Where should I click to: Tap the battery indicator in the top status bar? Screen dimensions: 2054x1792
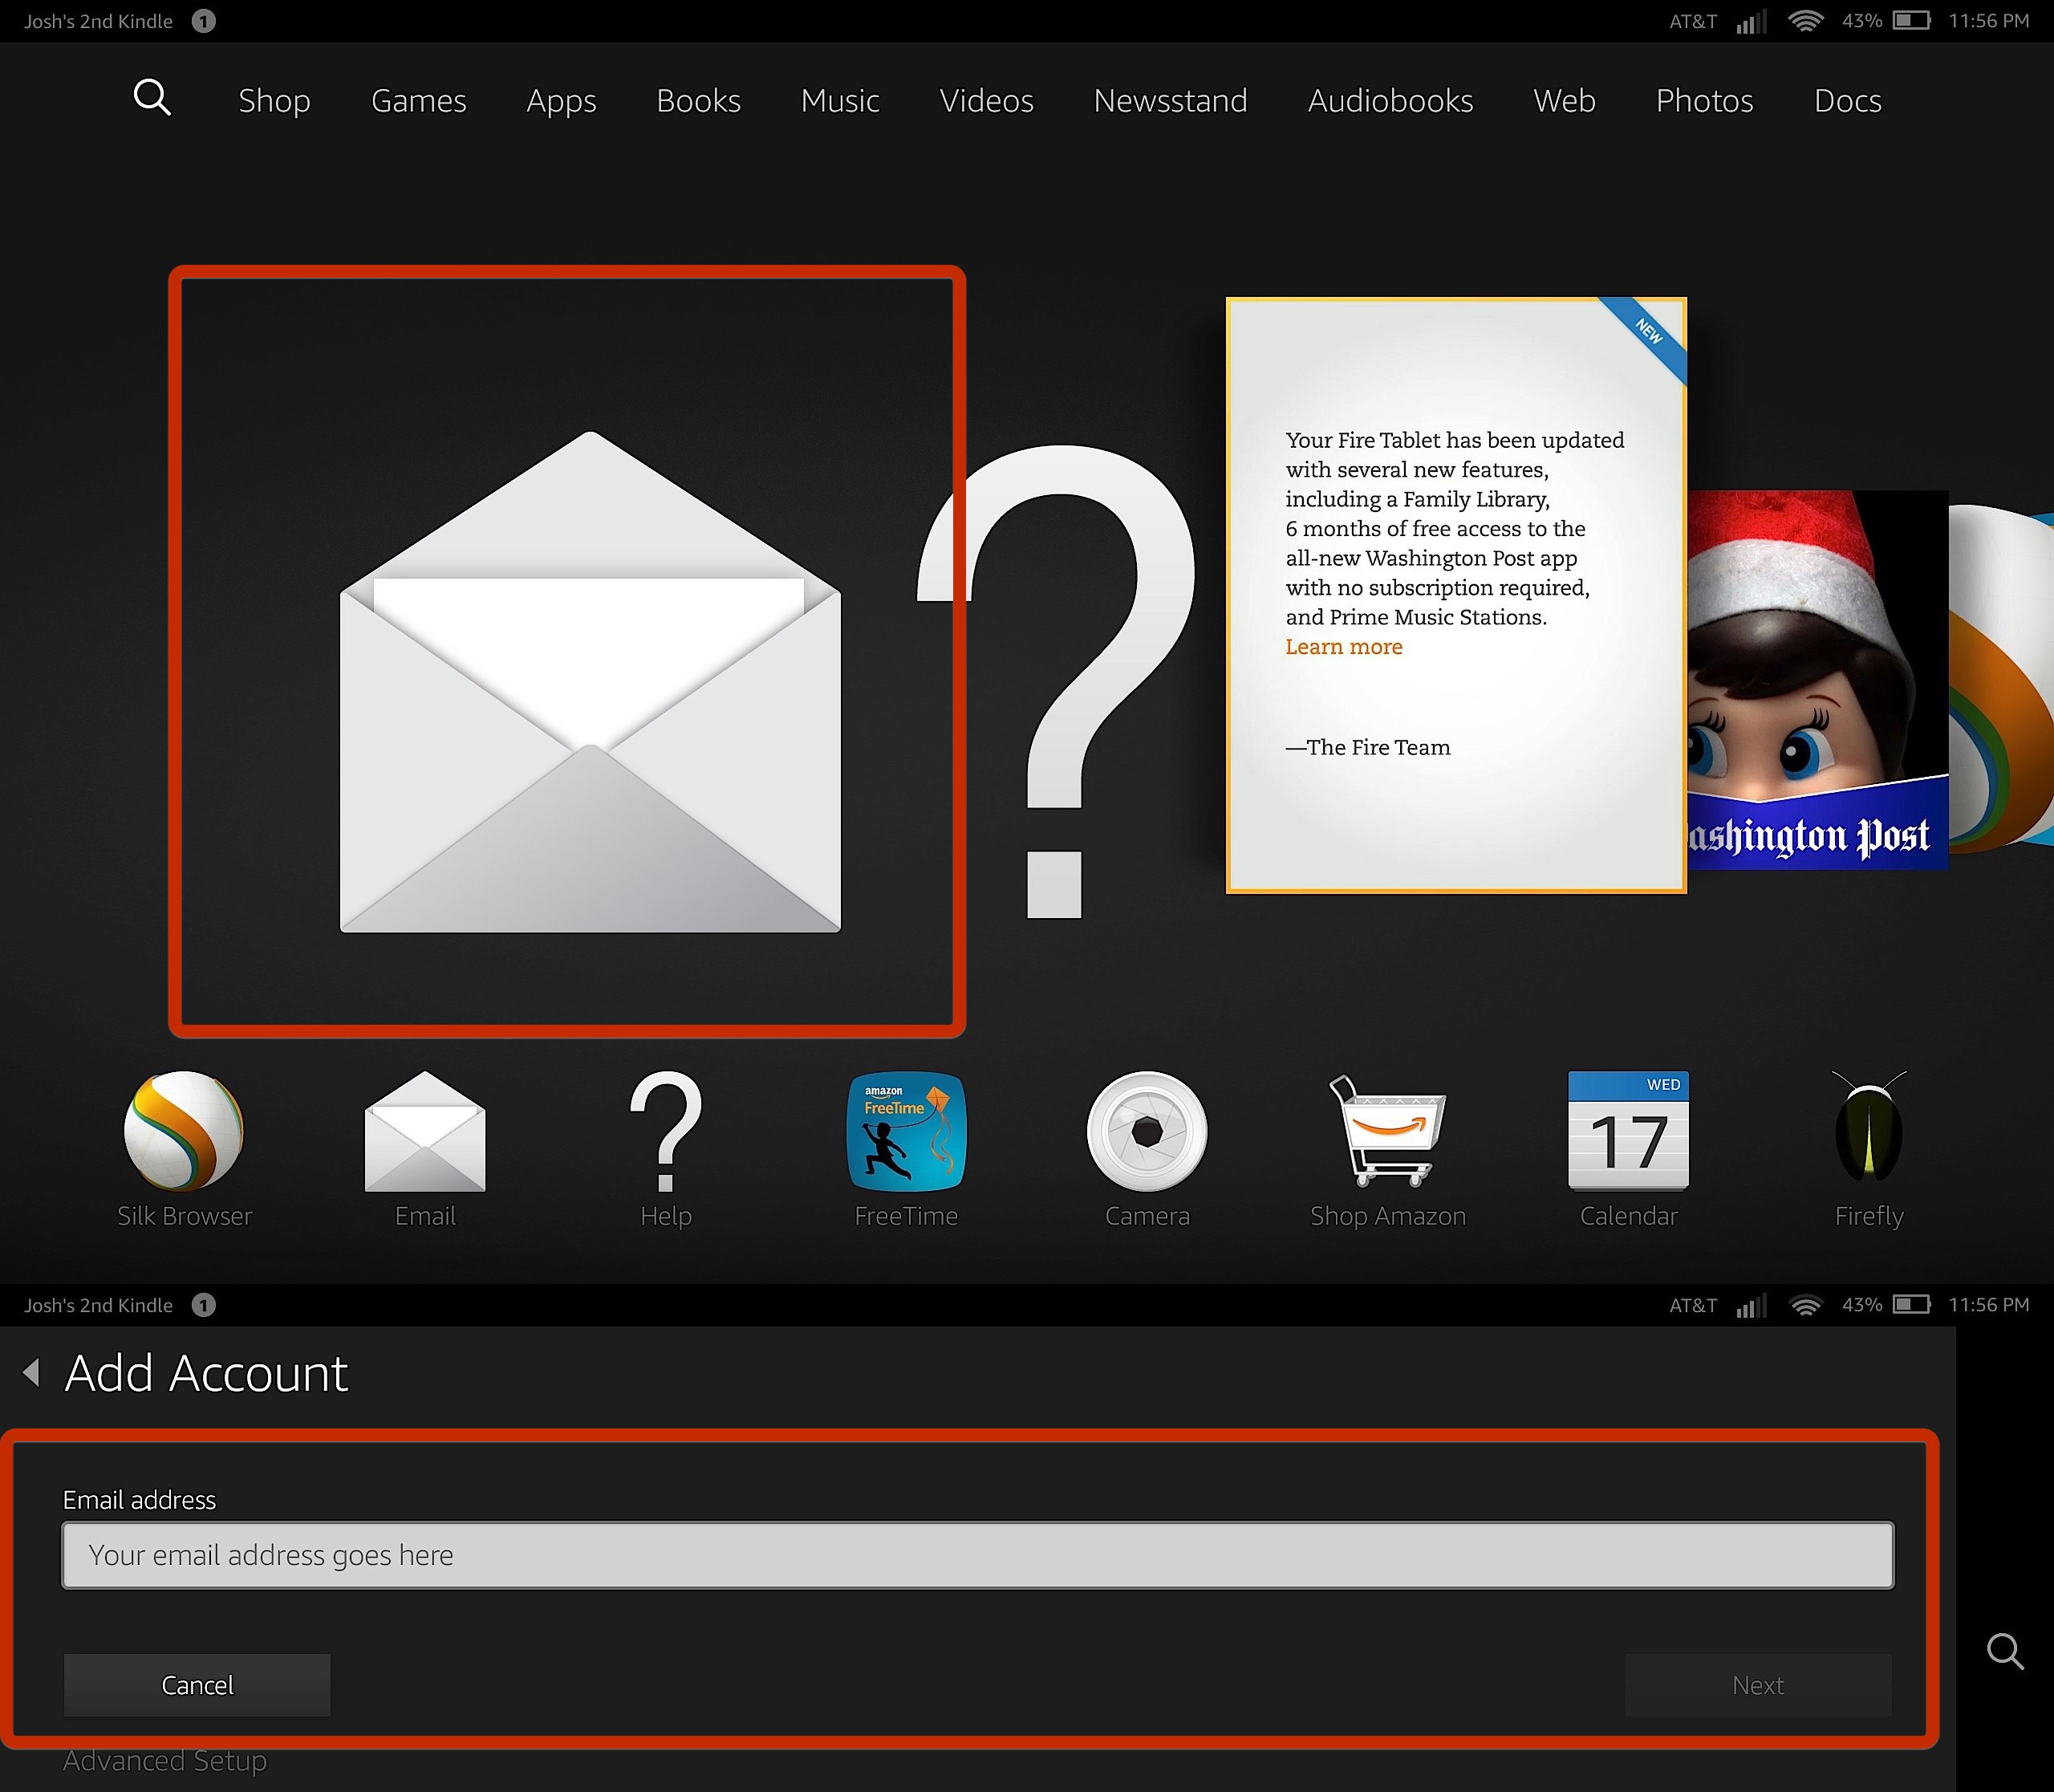pos(1911,21)
